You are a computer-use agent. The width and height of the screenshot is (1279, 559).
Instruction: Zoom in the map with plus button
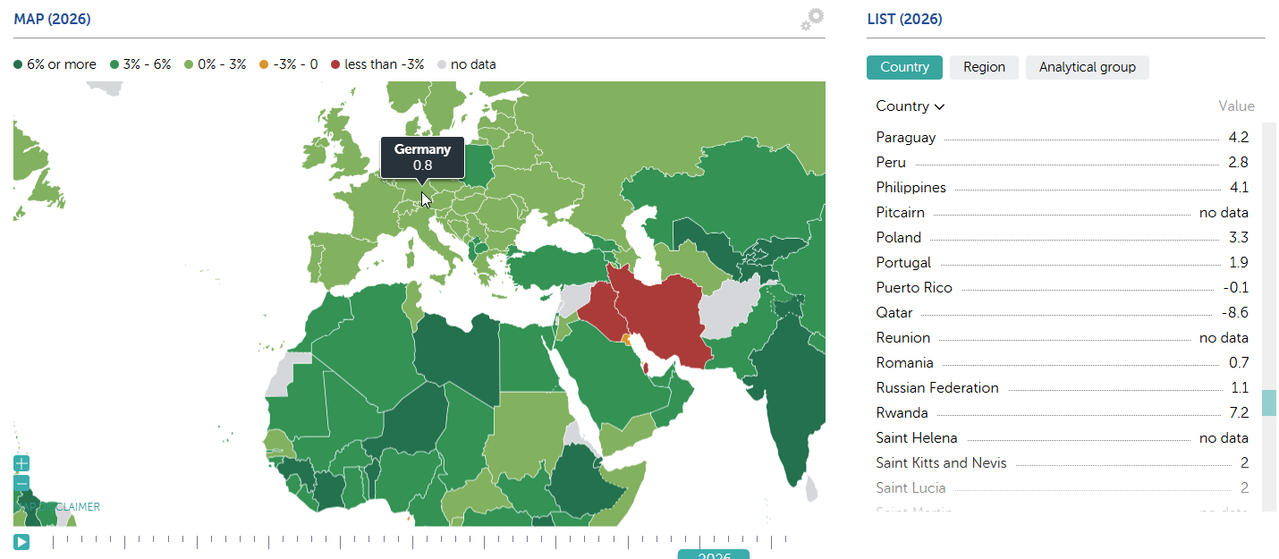[x=22, y=464]
